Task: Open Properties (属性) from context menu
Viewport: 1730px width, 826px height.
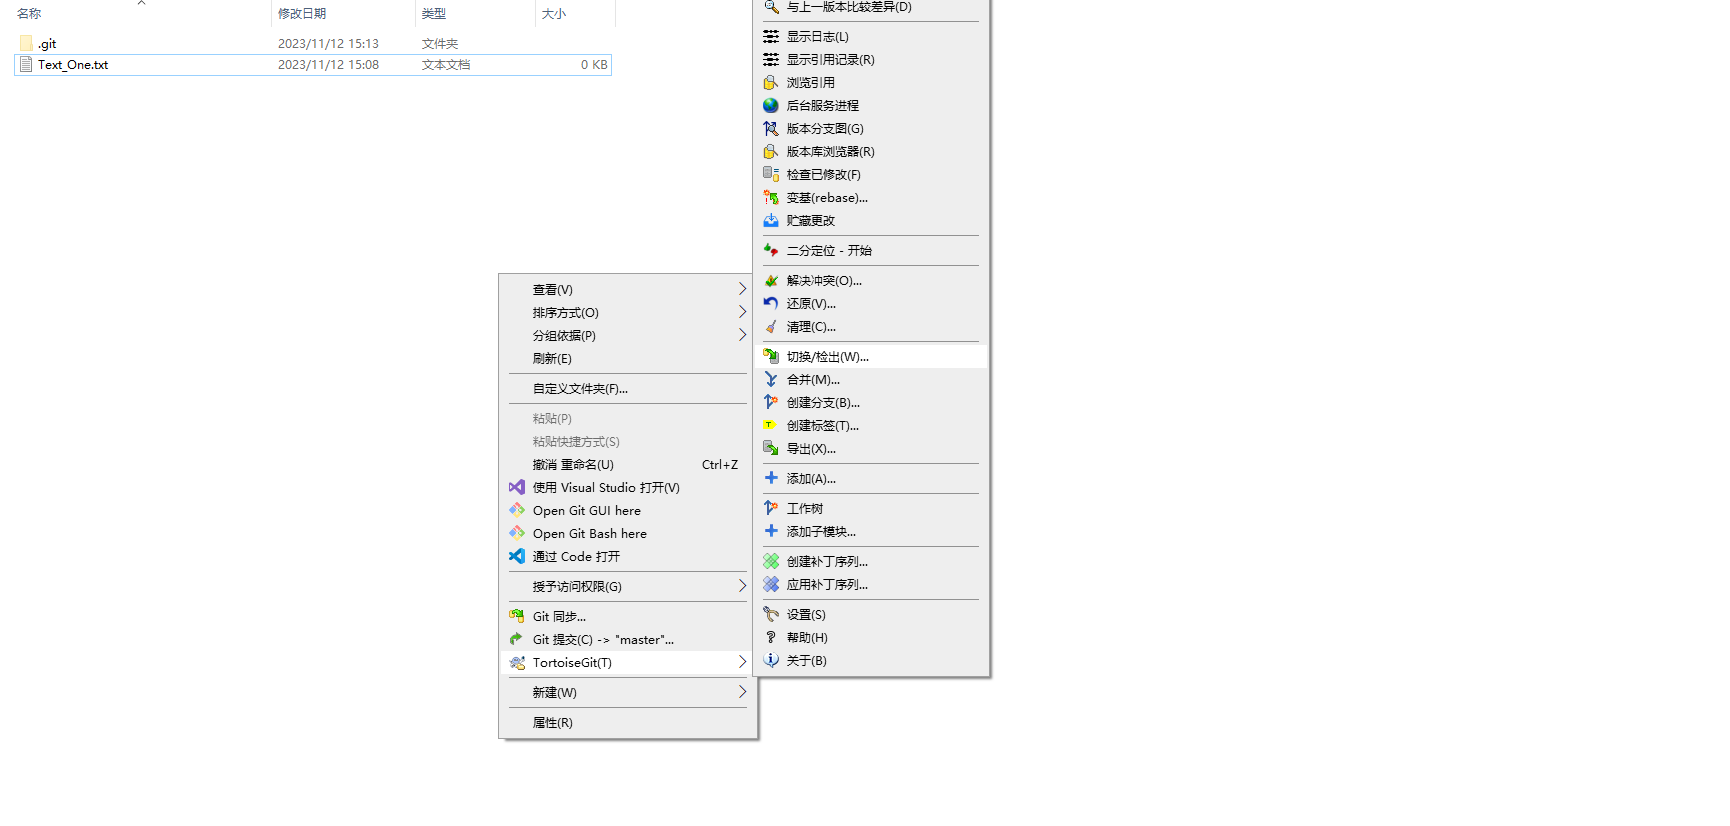Action: click(x=552, y=722)
